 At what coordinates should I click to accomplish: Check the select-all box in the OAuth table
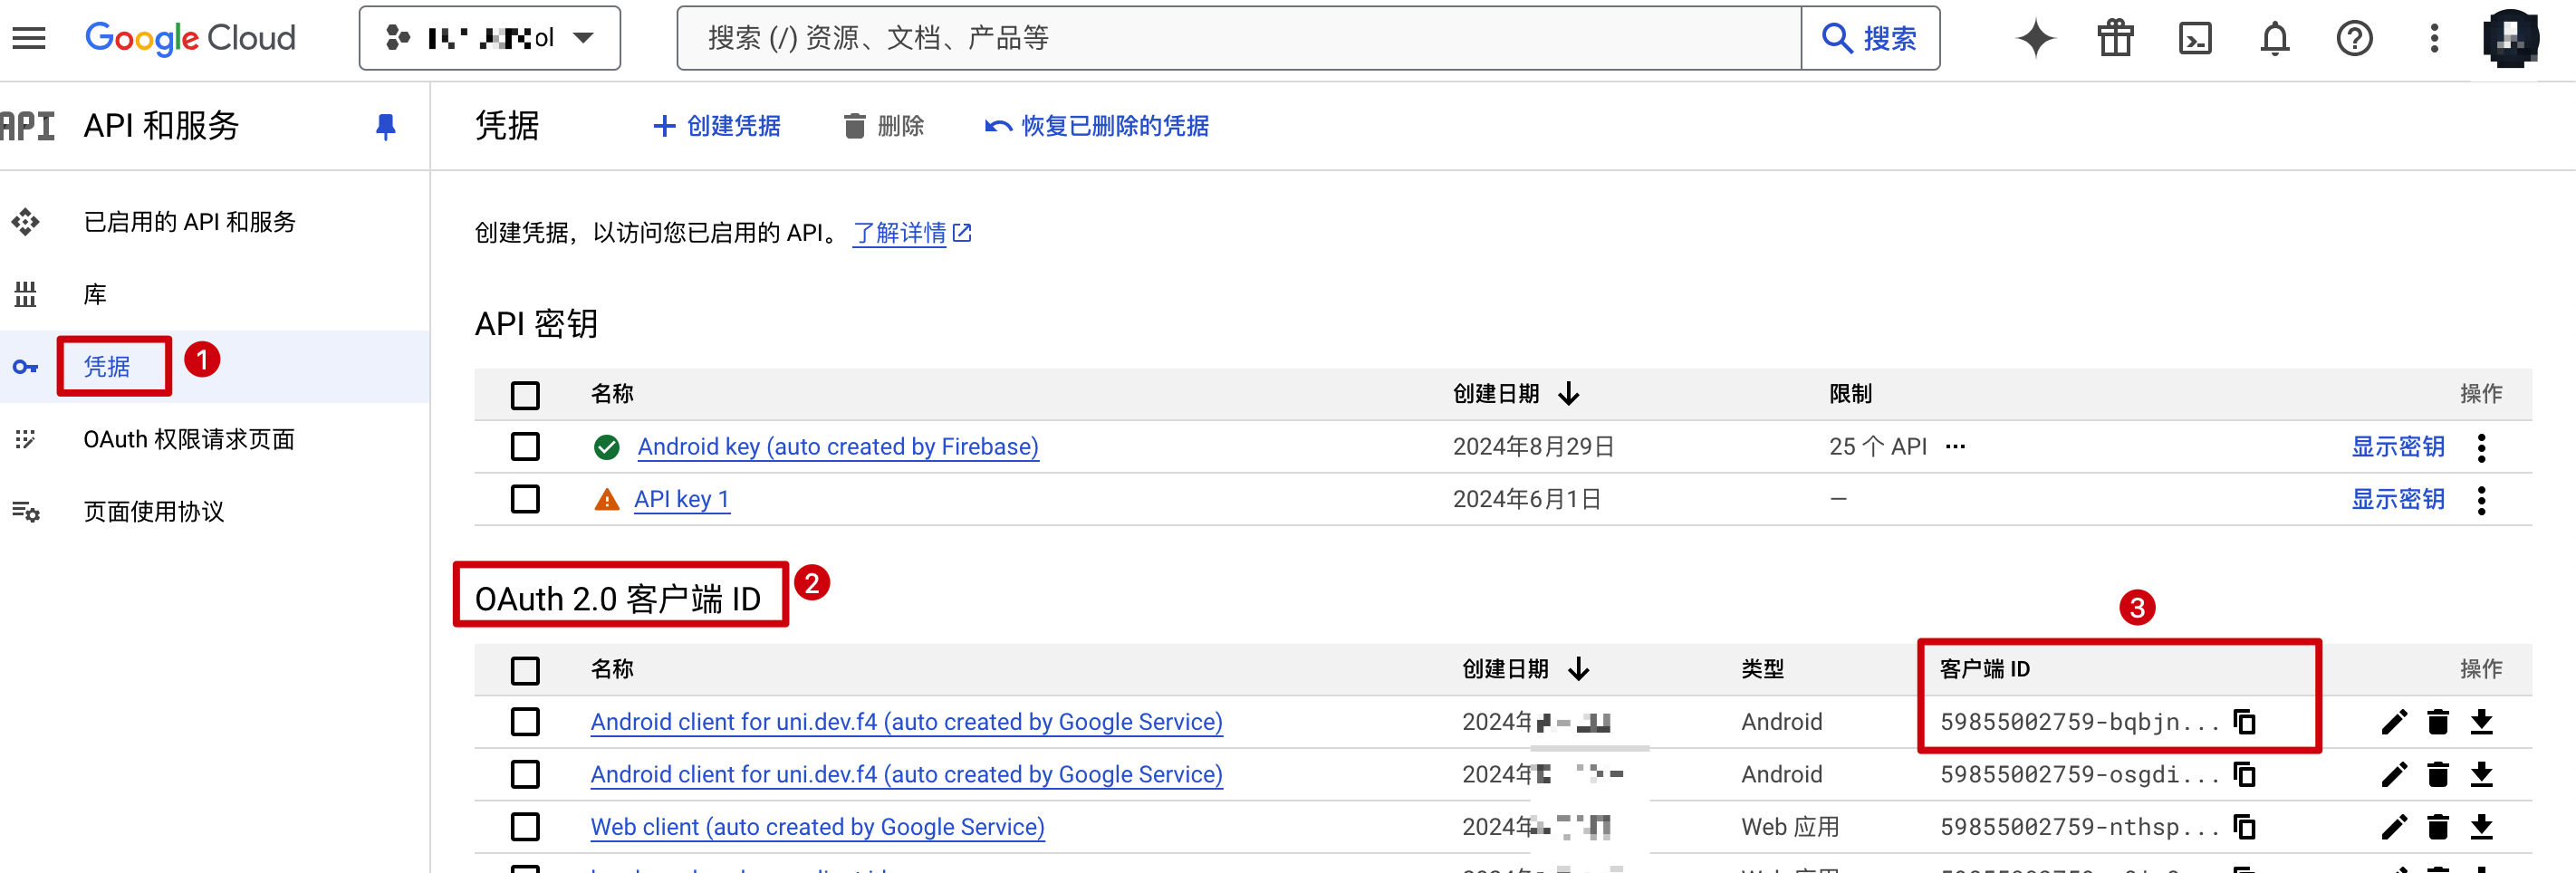coord(525,670)
